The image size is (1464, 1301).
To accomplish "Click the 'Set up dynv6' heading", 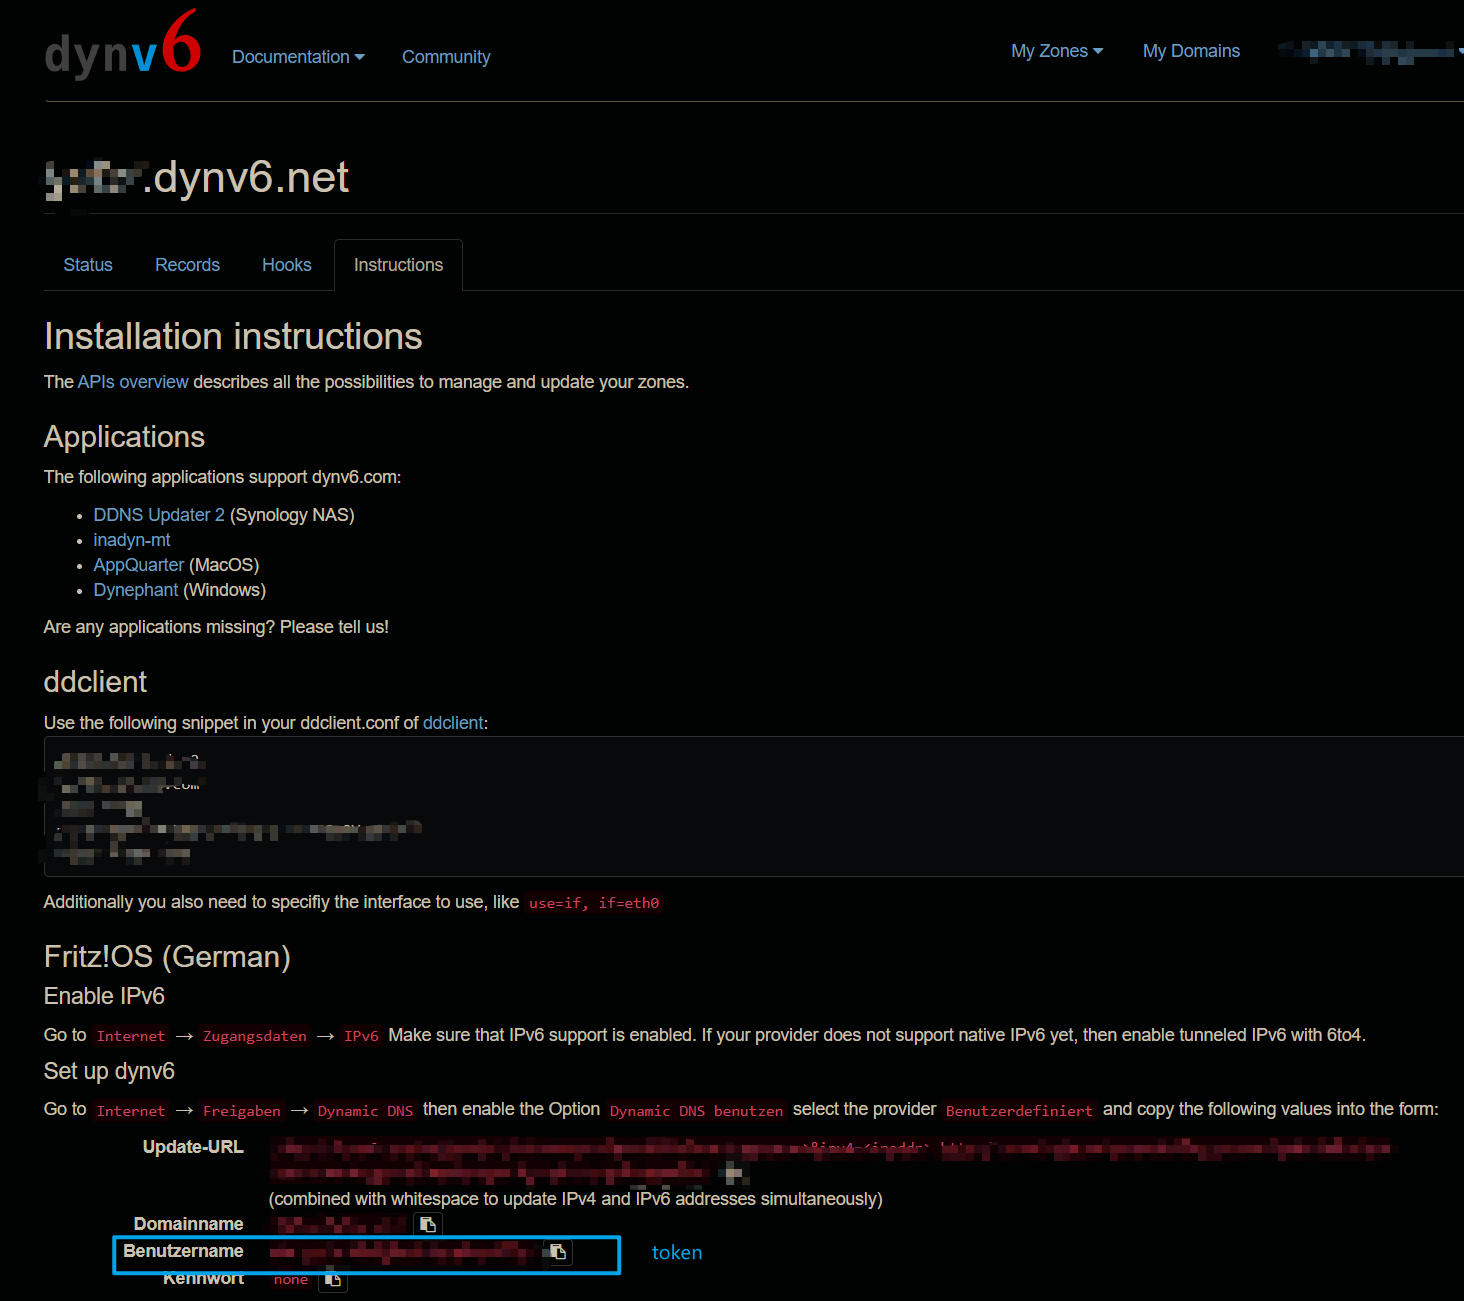I will tap(109, 1071).
